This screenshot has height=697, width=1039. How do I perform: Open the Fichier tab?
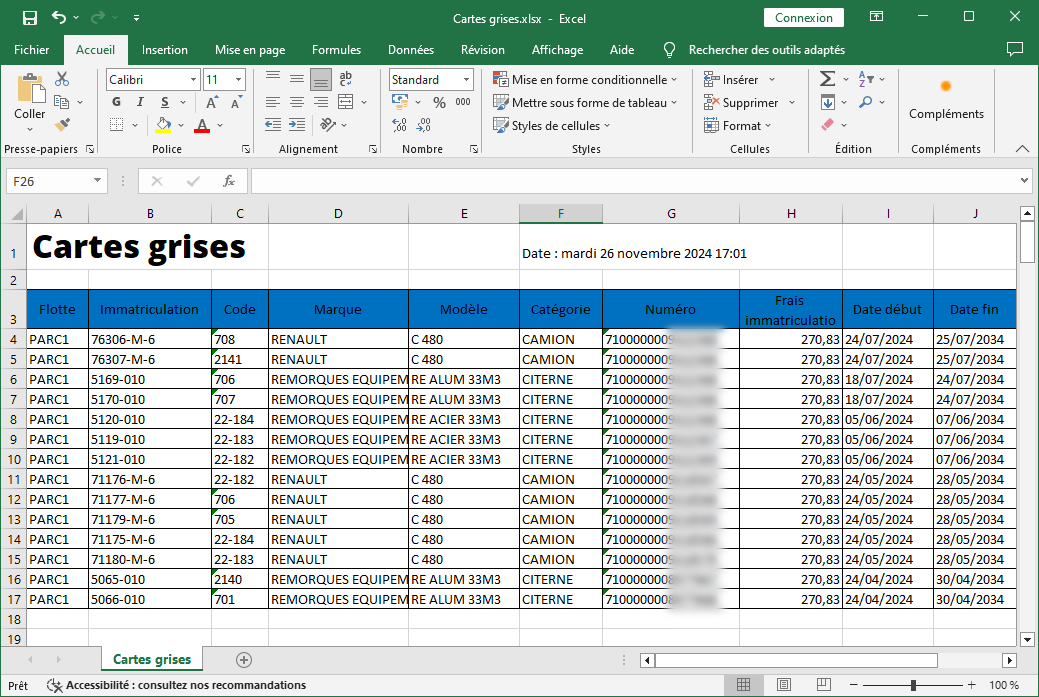coord(31,50)
